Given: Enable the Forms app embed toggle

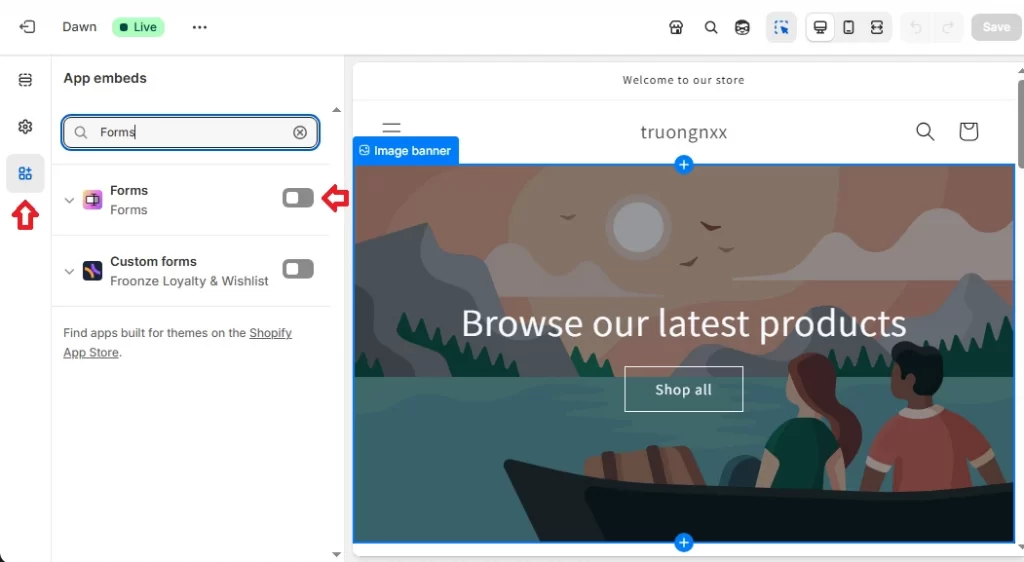Looking at the screenshot, I should [x=298, y=198].
